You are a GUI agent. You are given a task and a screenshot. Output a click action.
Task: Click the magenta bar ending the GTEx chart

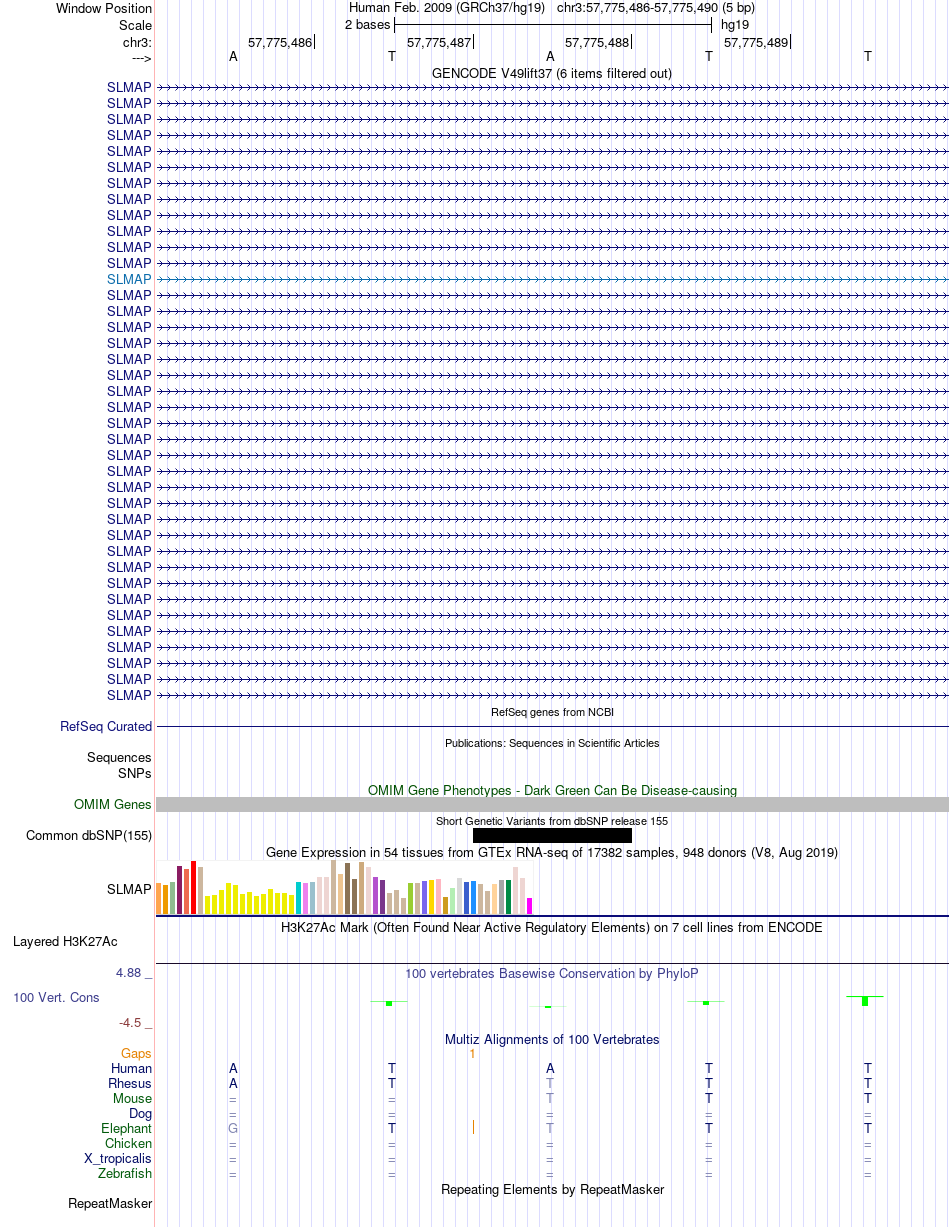click(530, 906)
